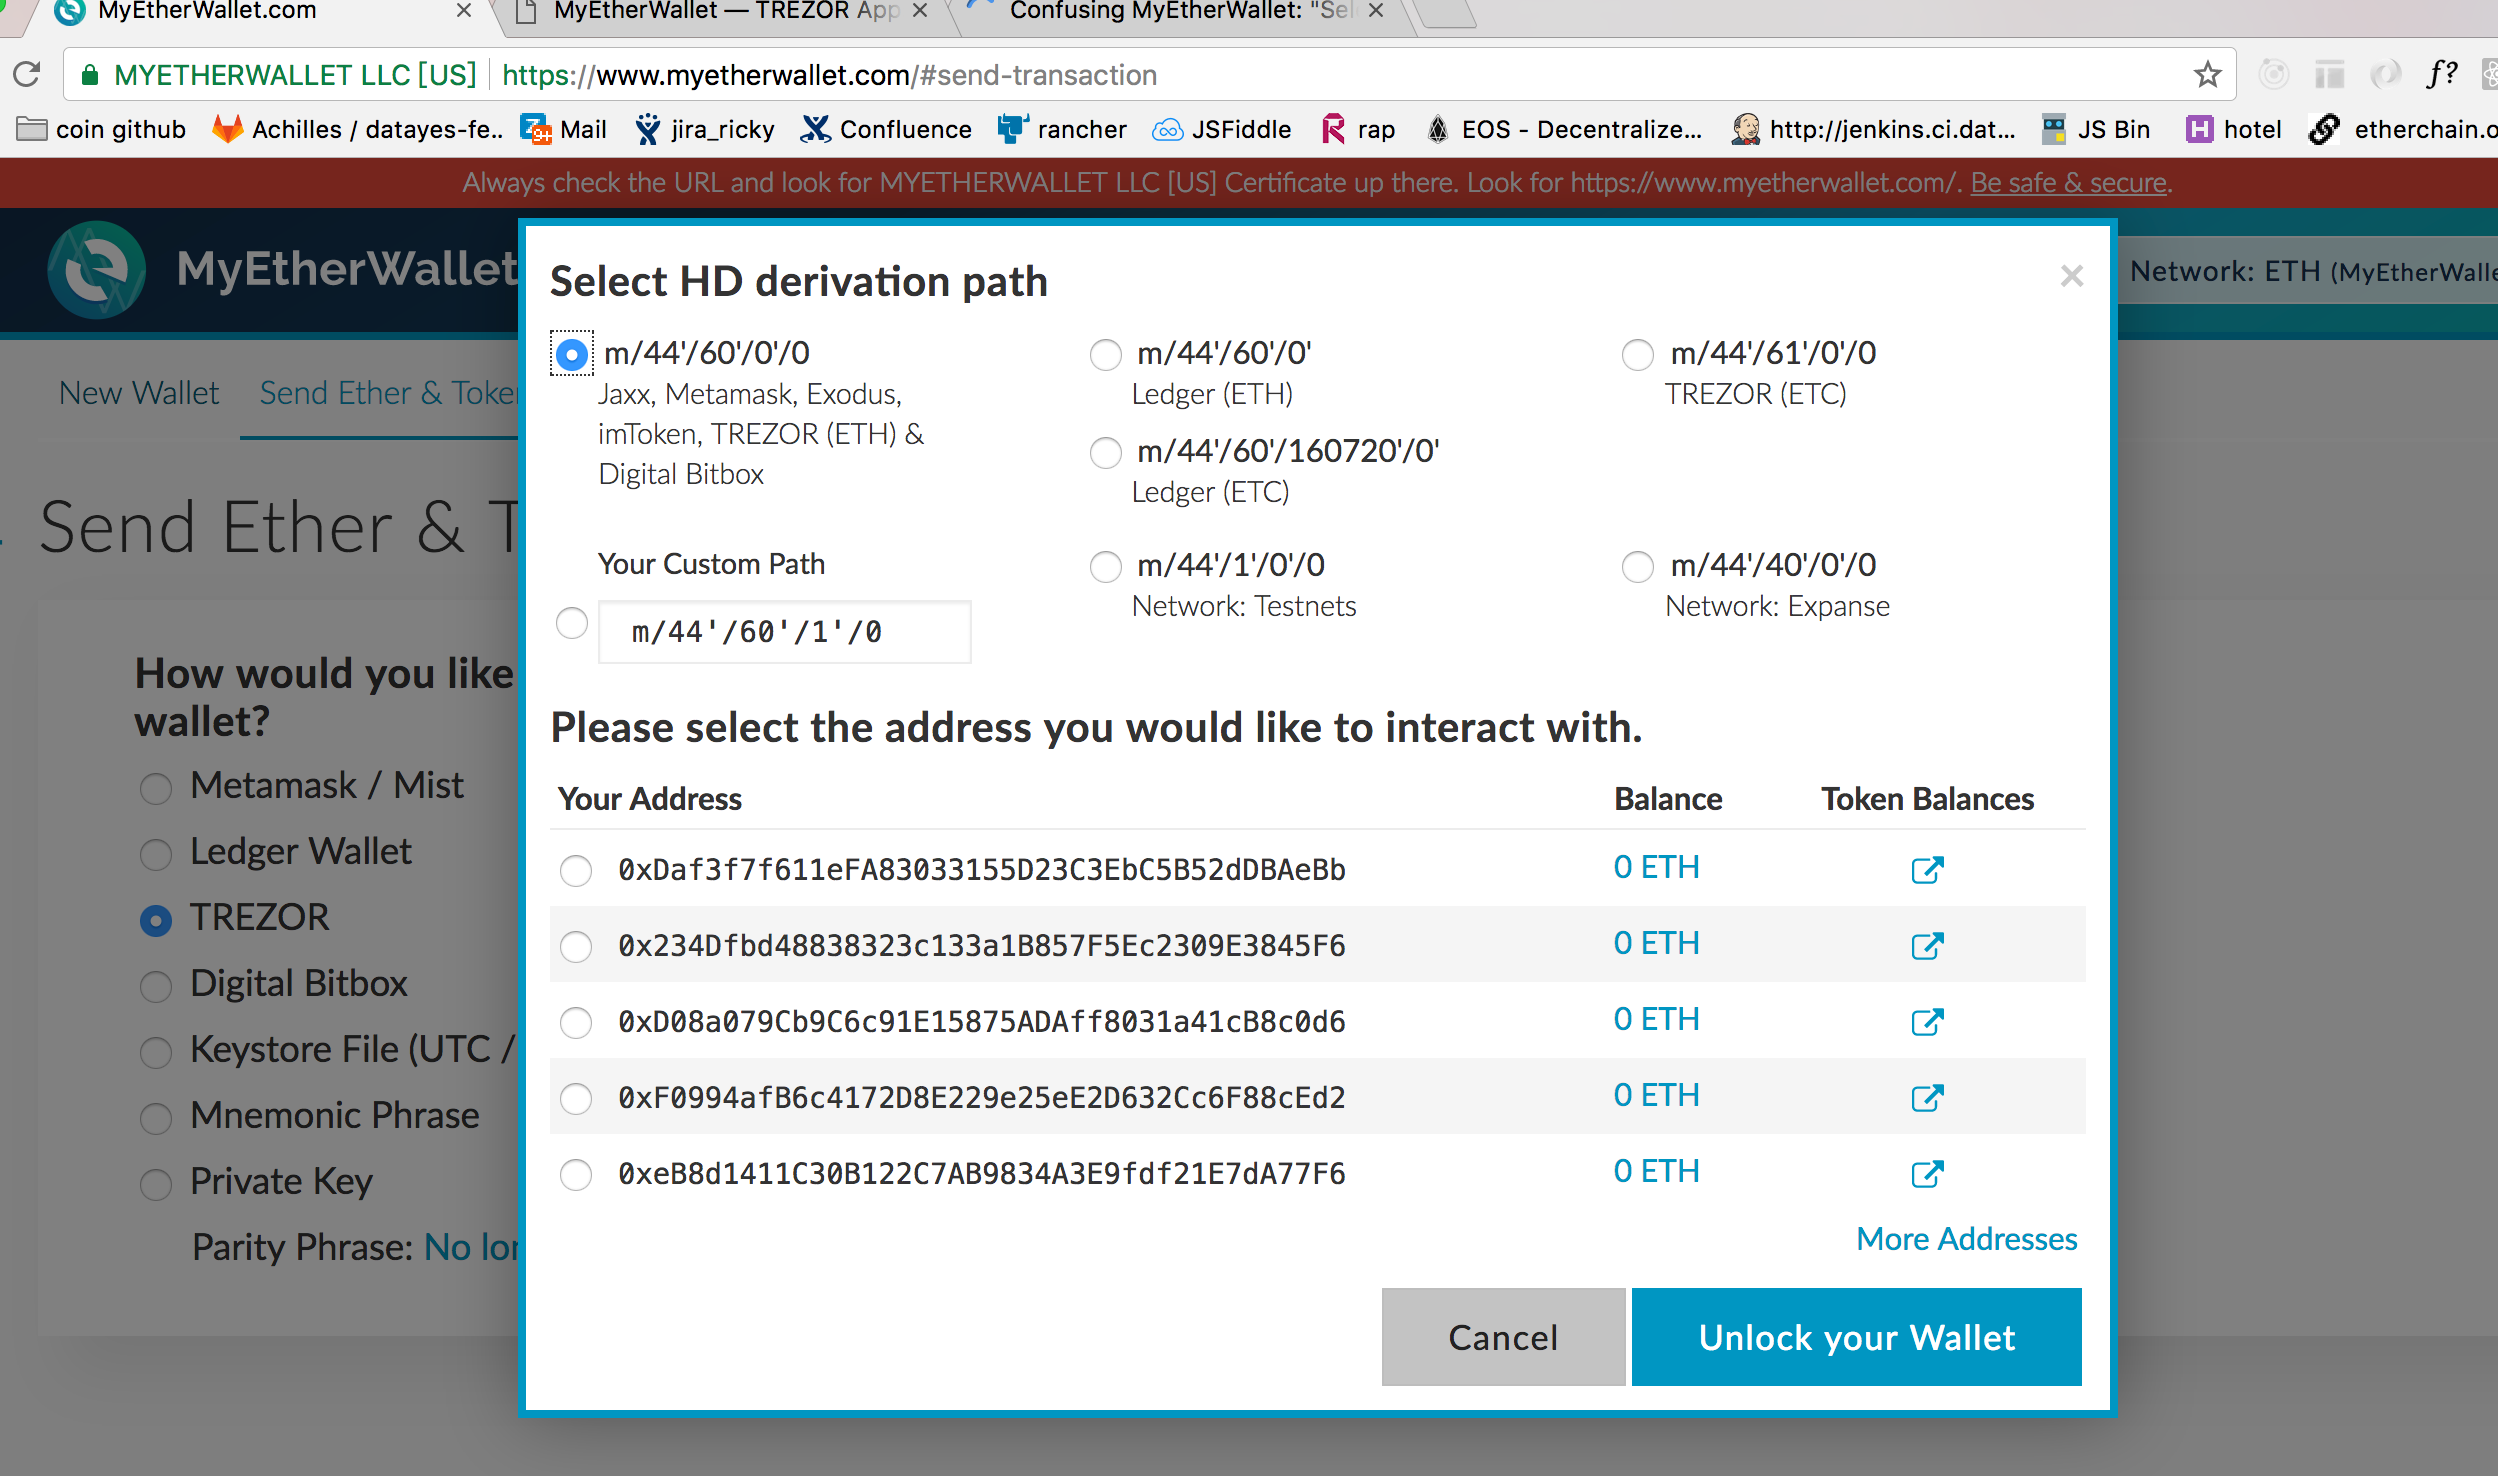This screenshot has height=1476, width=2498.
Task: Click the Unlock your Wallet button
Action: click(1856, 1336)
